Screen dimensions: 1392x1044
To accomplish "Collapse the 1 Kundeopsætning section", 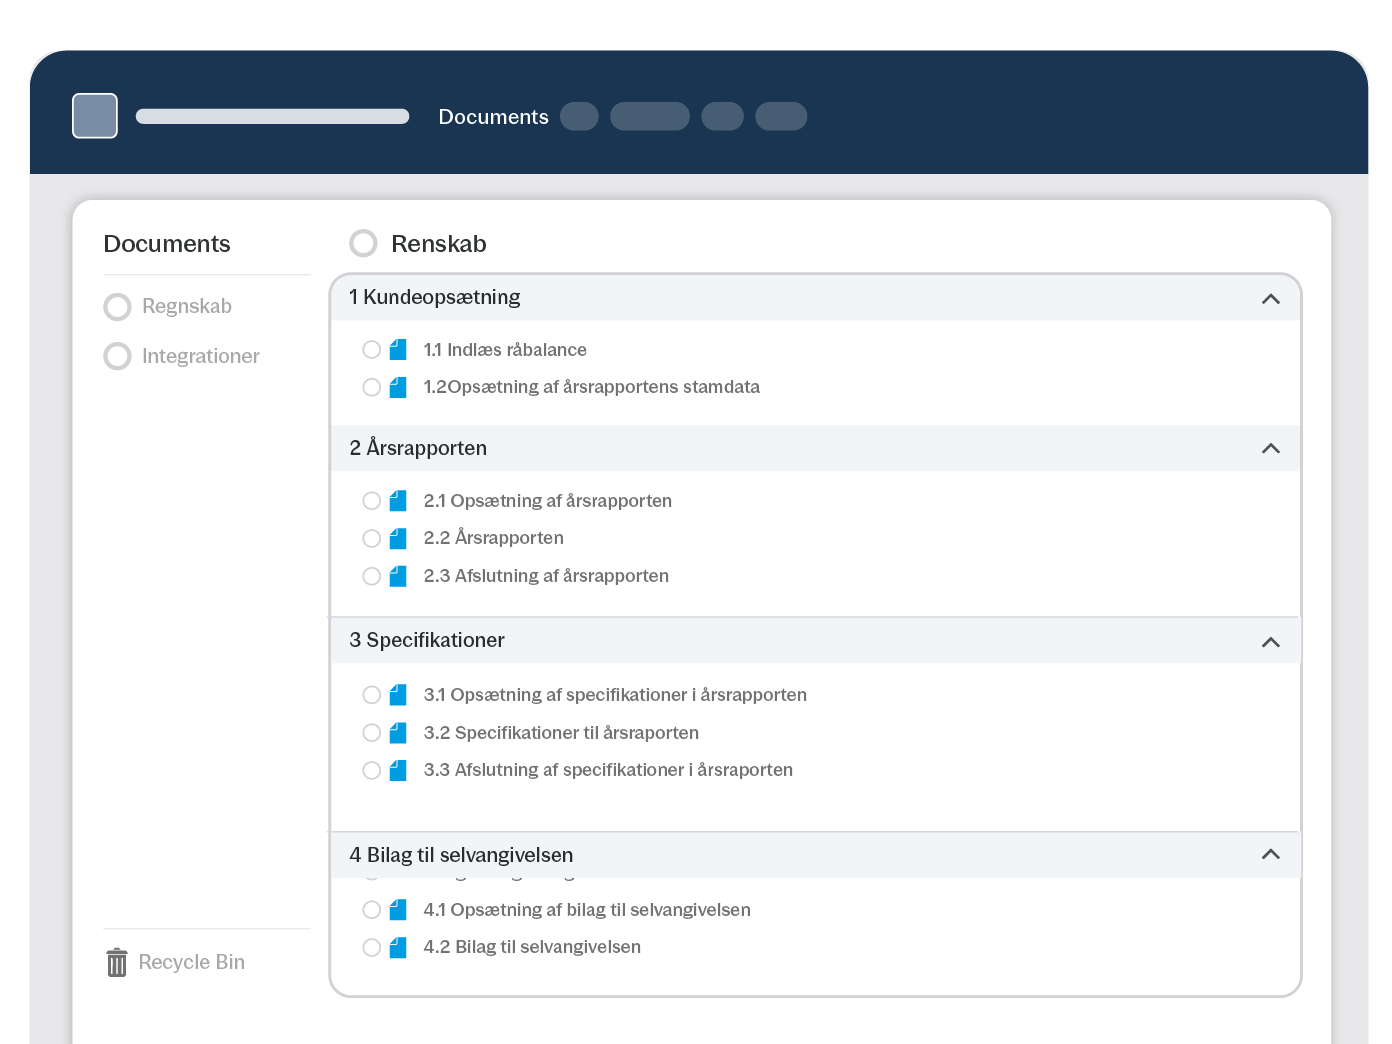I will (1270, 298).
